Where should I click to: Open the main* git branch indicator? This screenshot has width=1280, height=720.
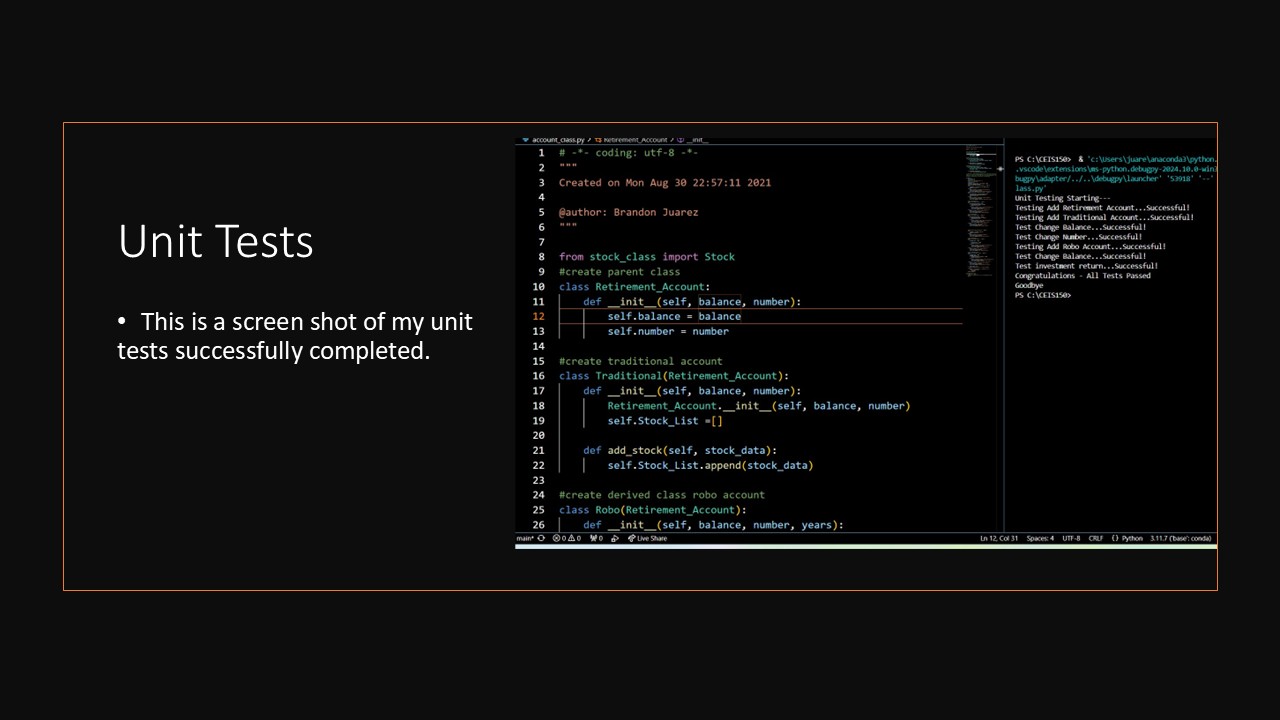525,538
